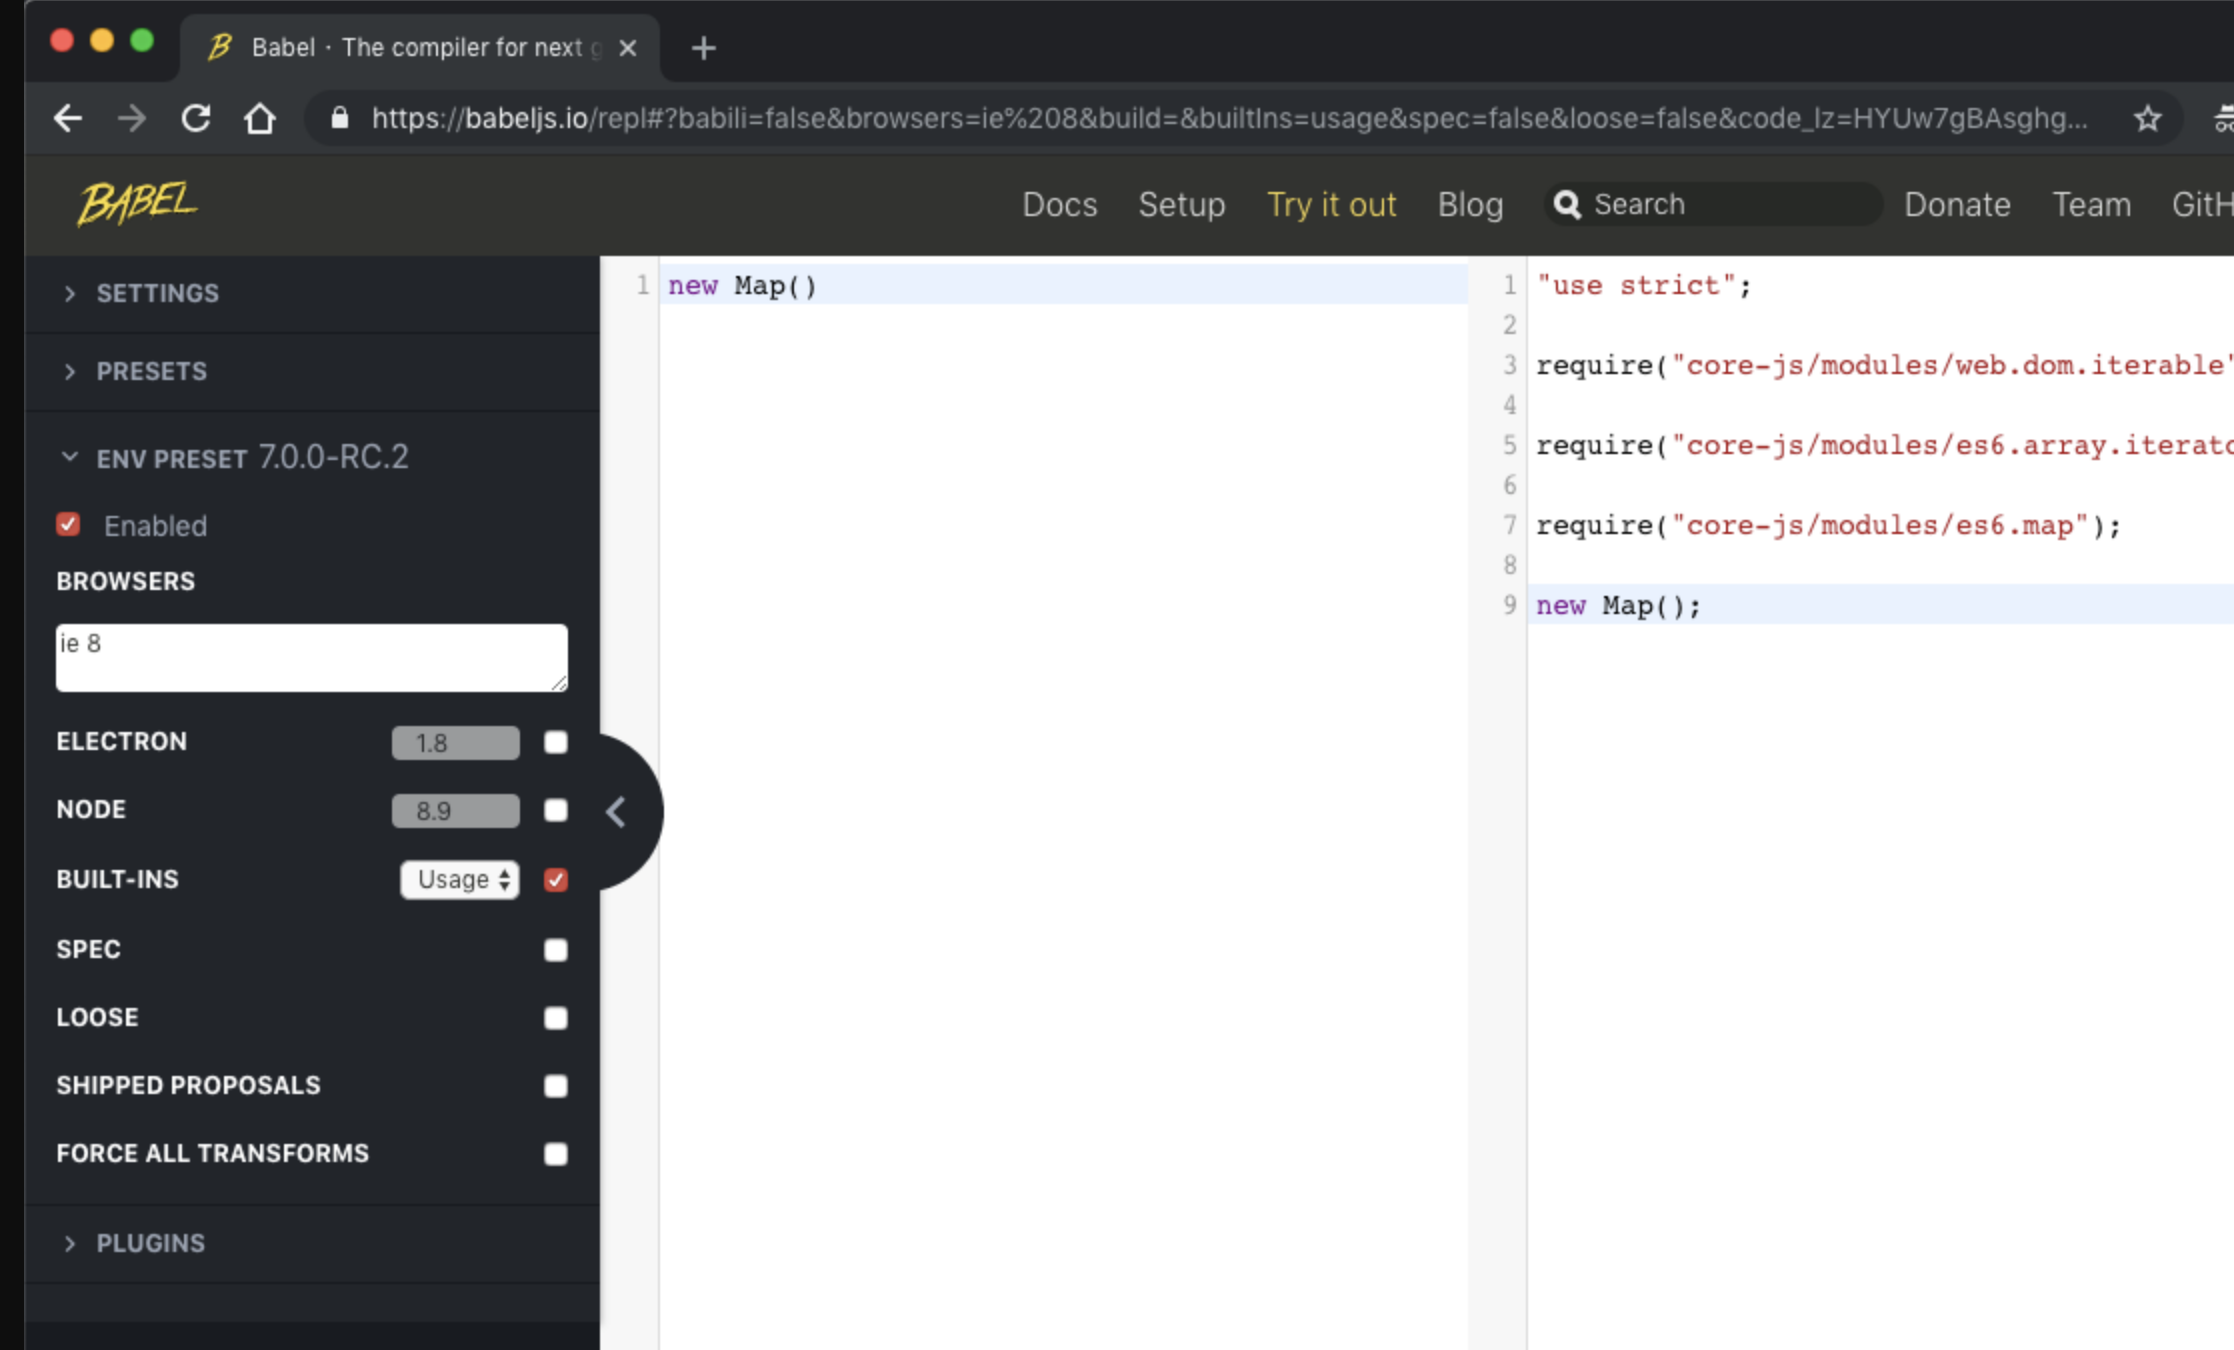
Task: Click the Babel browser tab
Action: coord(420,48)
